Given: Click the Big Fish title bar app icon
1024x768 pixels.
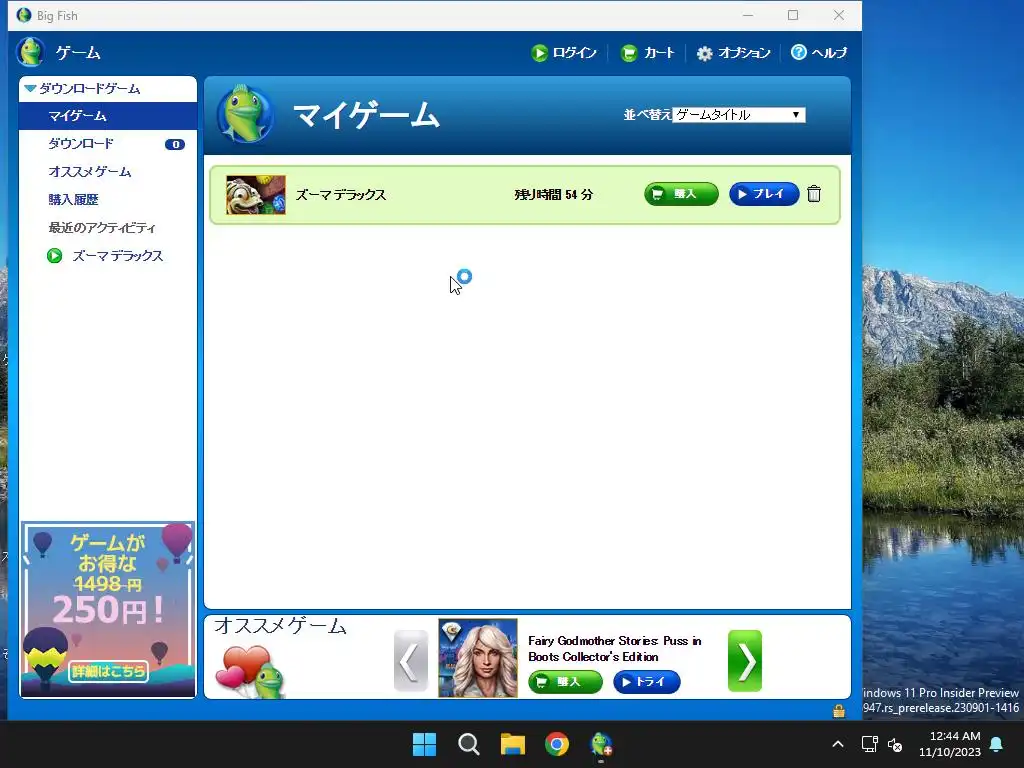Looking at the screenshot, I should 24,15.
